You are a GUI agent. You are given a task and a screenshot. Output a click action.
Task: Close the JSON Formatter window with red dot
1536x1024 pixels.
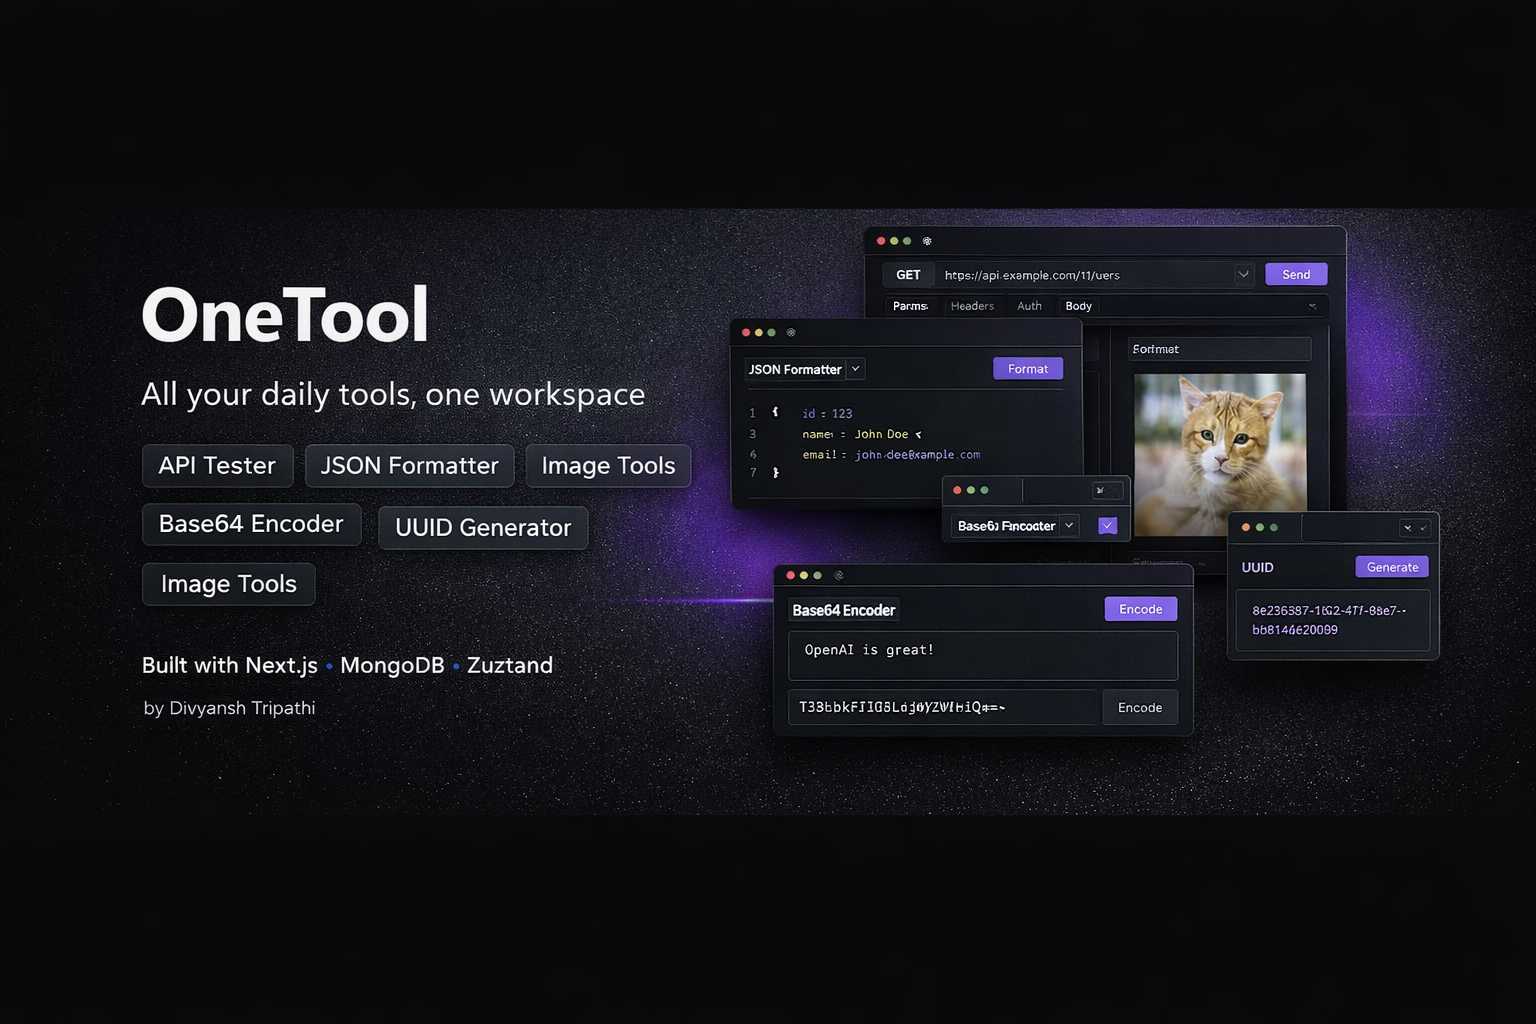pyautogui.click(x=746, y=332)
